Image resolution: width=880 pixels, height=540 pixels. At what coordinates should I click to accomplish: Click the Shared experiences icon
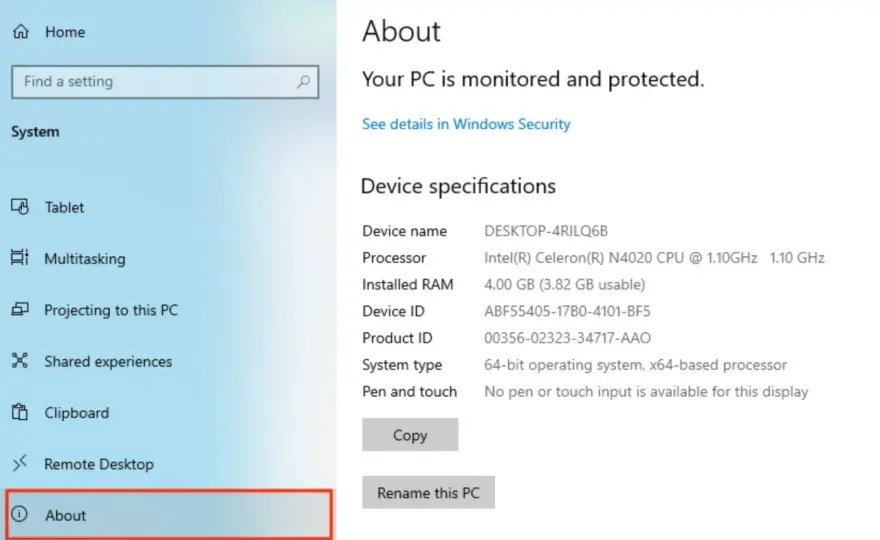(x=20, y=360)
